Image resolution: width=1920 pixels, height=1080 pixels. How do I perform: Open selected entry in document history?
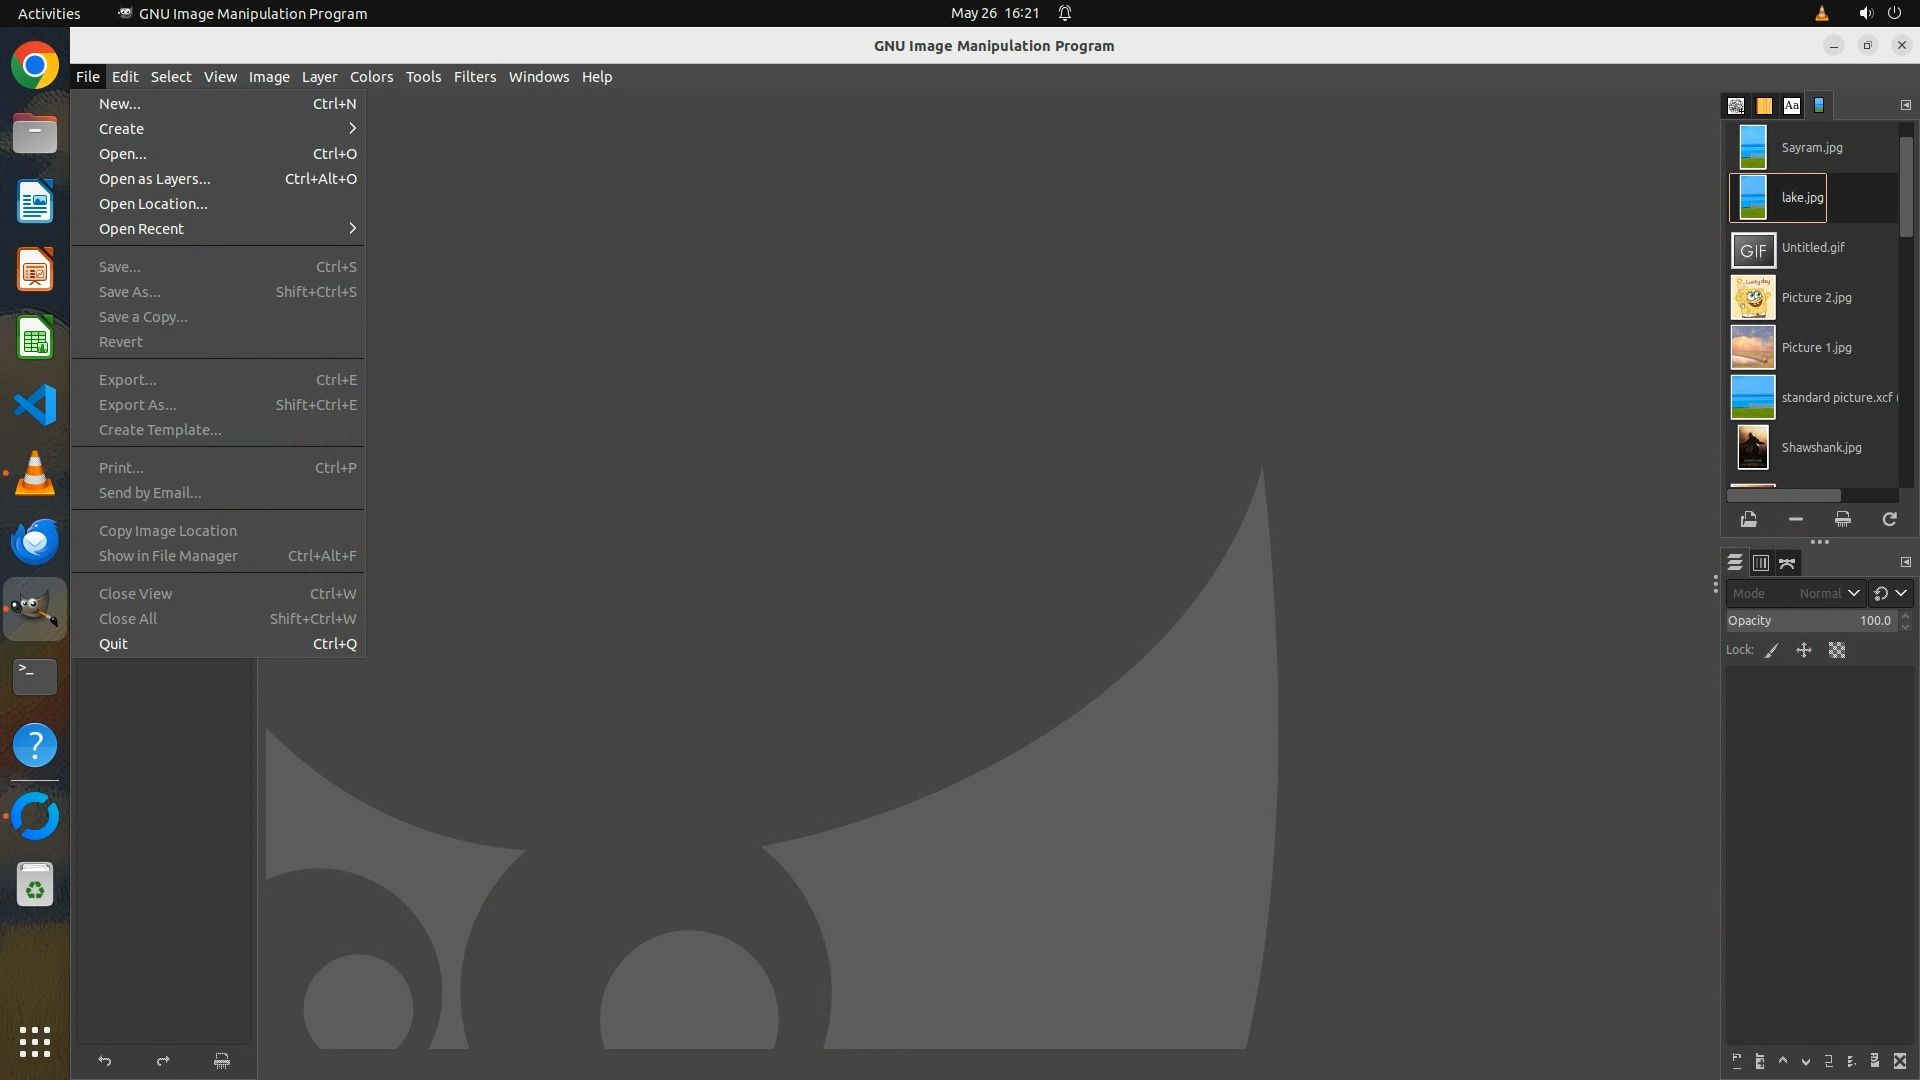(1748, 519)
